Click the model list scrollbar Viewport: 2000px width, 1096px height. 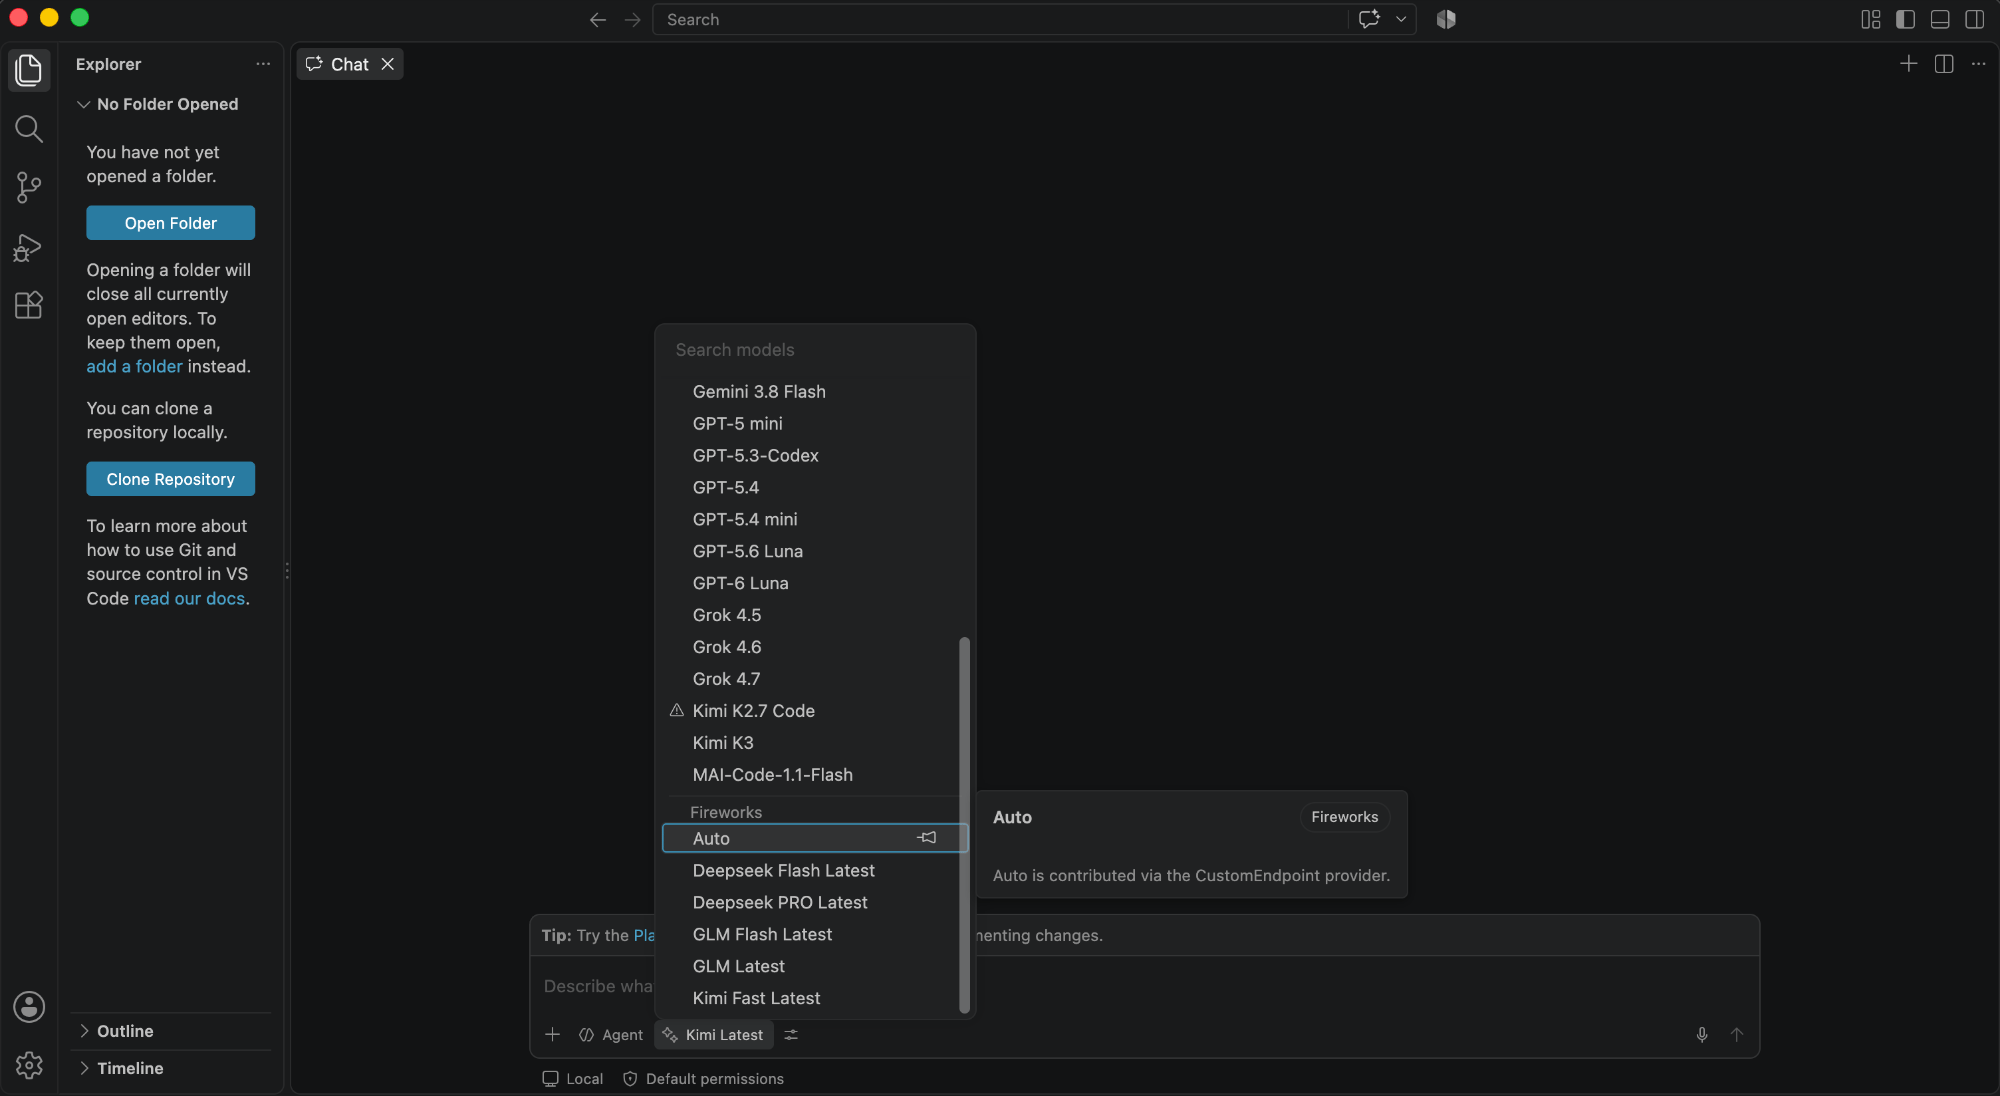(x=964, y=825)
